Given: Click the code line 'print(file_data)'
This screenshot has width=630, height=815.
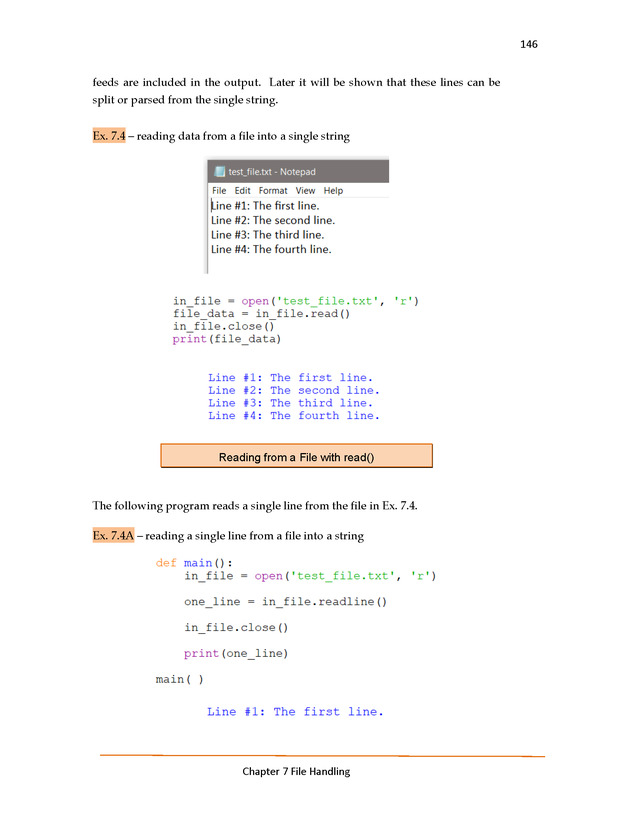Looking at the screenshot, I should pyautogui.click(x=227, y=339).
